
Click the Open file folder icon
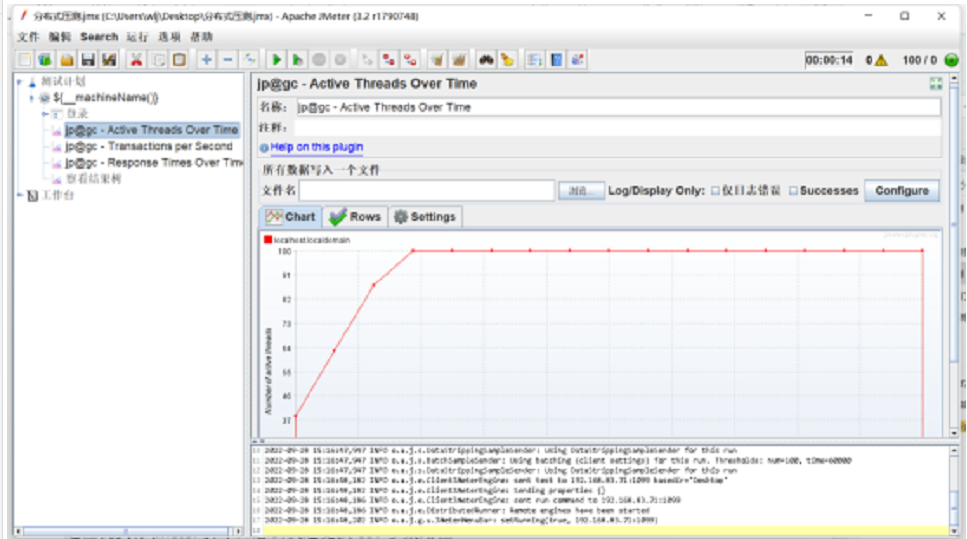[66, 60]
